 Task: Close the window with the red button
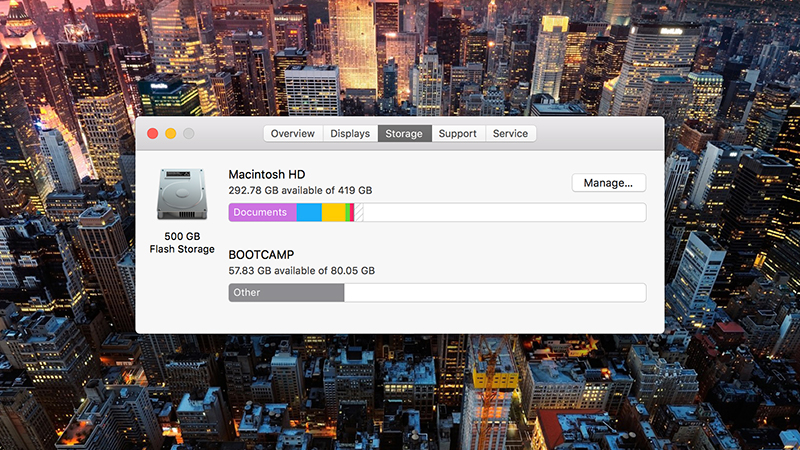153,134
